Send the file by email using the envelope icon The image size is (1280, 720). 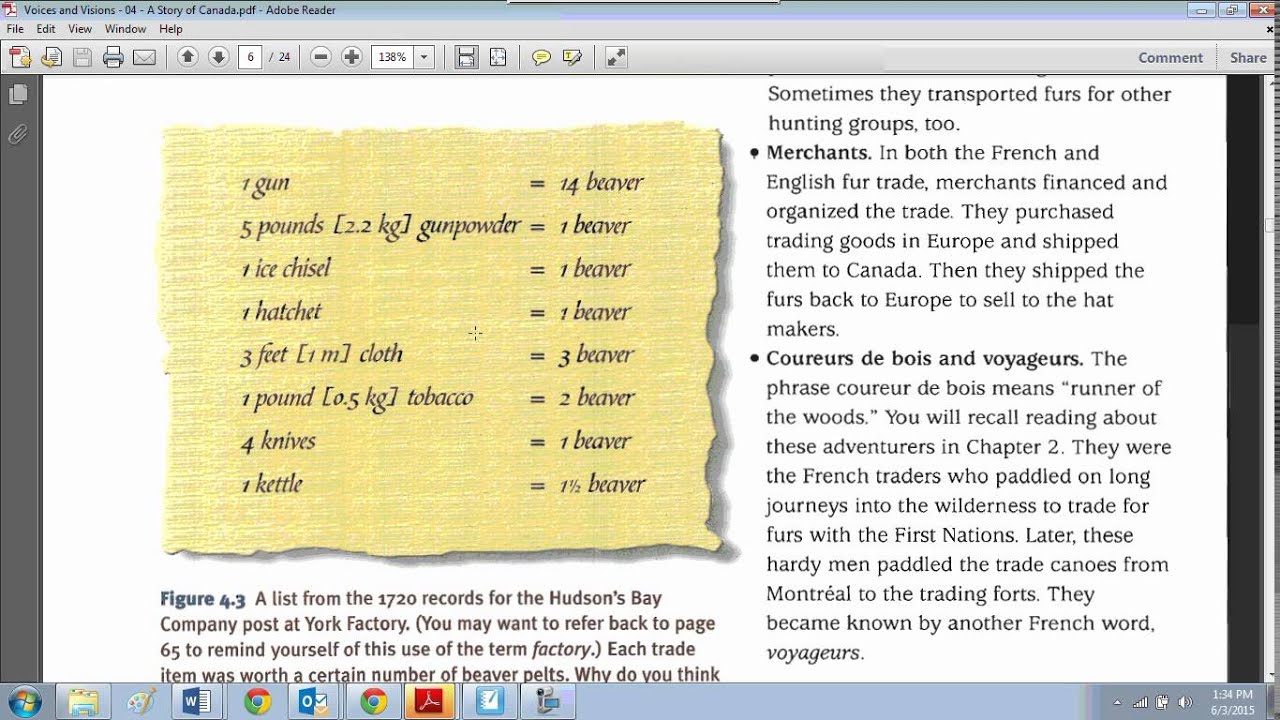tap(144, 57)
